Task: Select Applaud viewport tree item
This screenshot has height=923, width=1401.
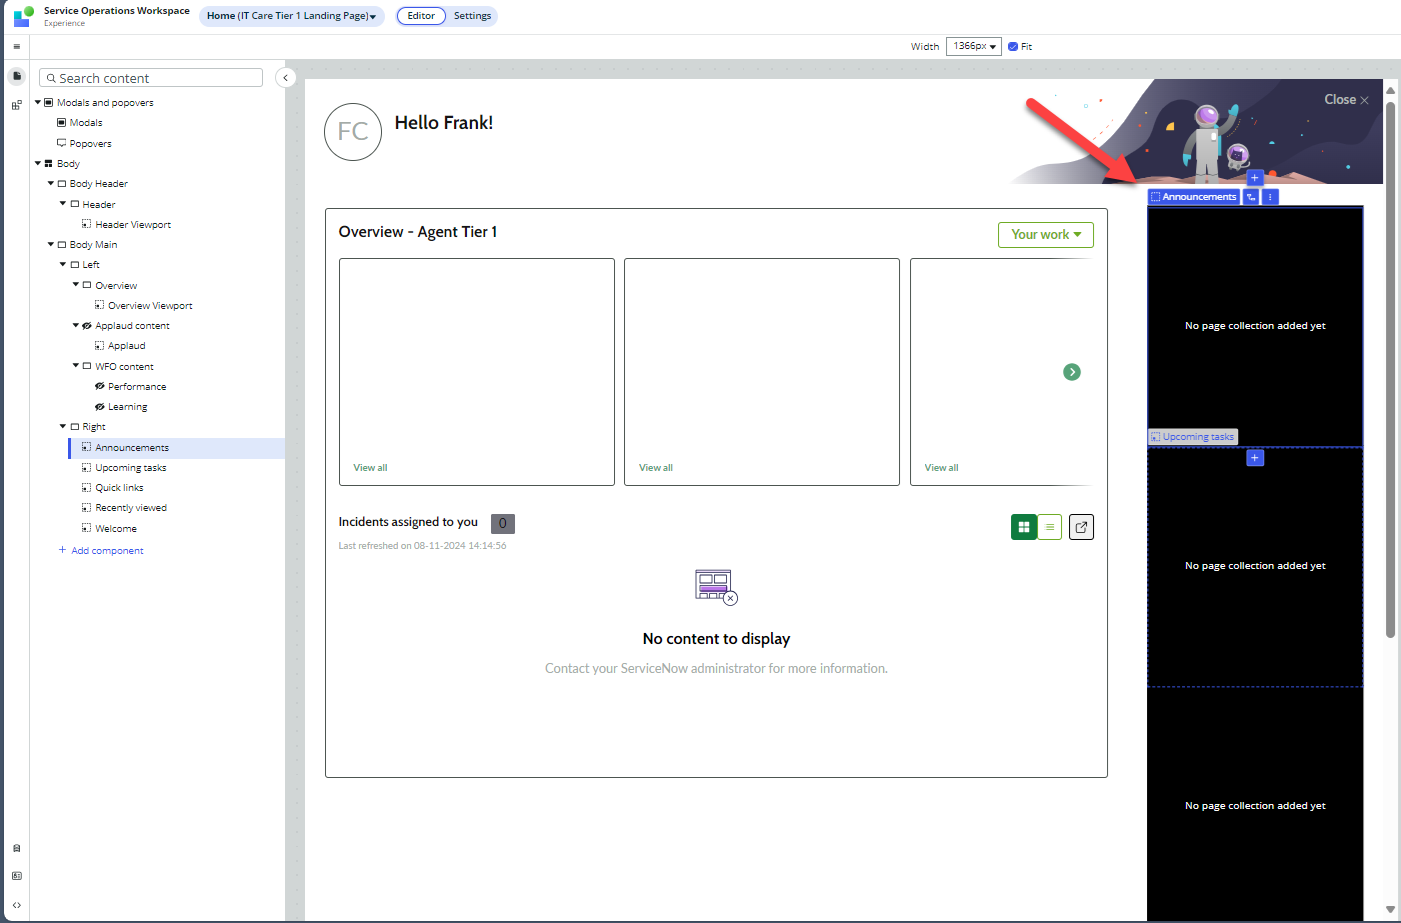Action: (126, 346)
